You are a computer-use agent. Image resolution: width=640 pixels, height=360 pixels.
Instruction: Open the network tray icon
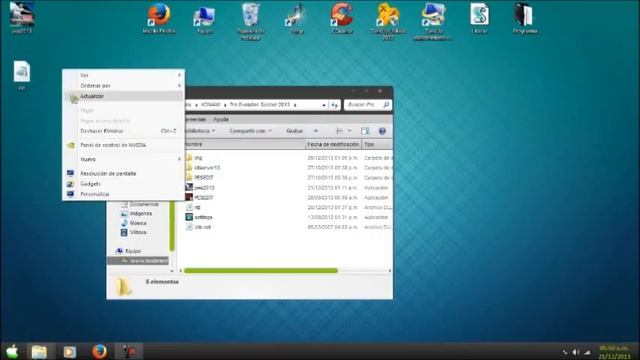[x=587, y=352]
